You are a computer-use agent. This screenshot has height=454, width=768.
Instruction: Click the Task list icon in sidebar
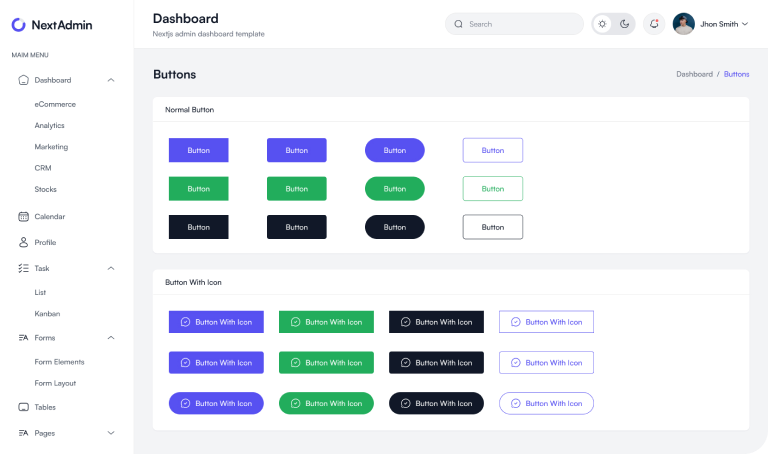[23, 268]
